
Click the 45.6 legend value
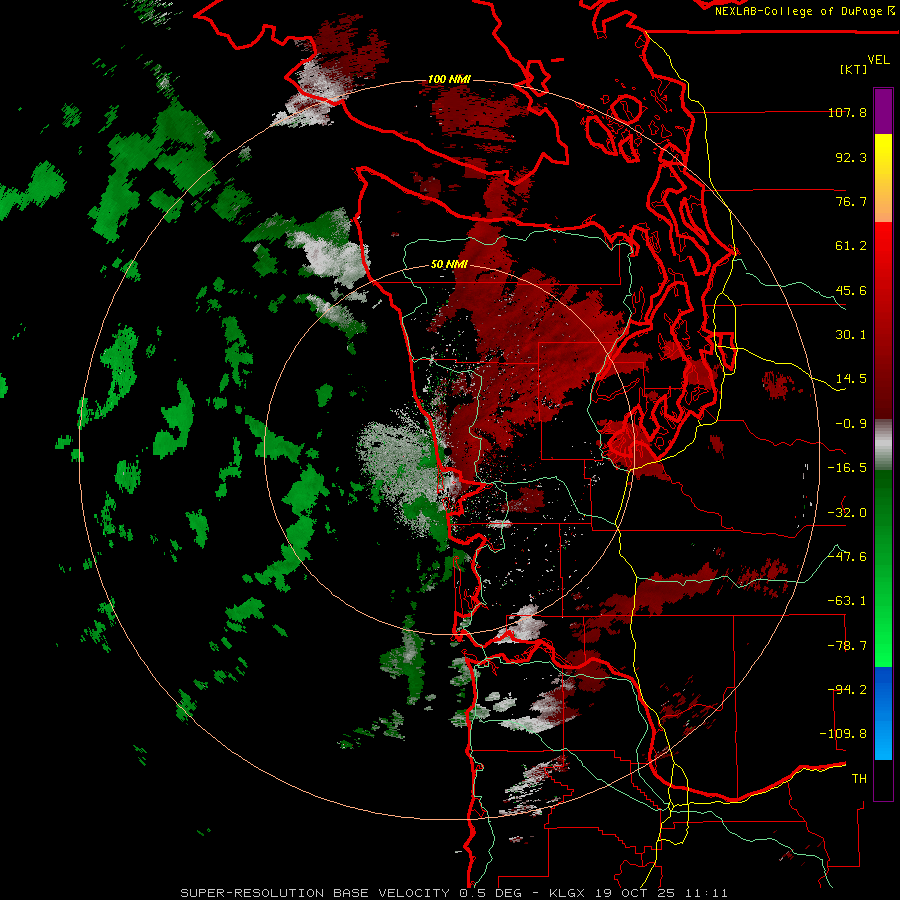[x=851, y=290]
